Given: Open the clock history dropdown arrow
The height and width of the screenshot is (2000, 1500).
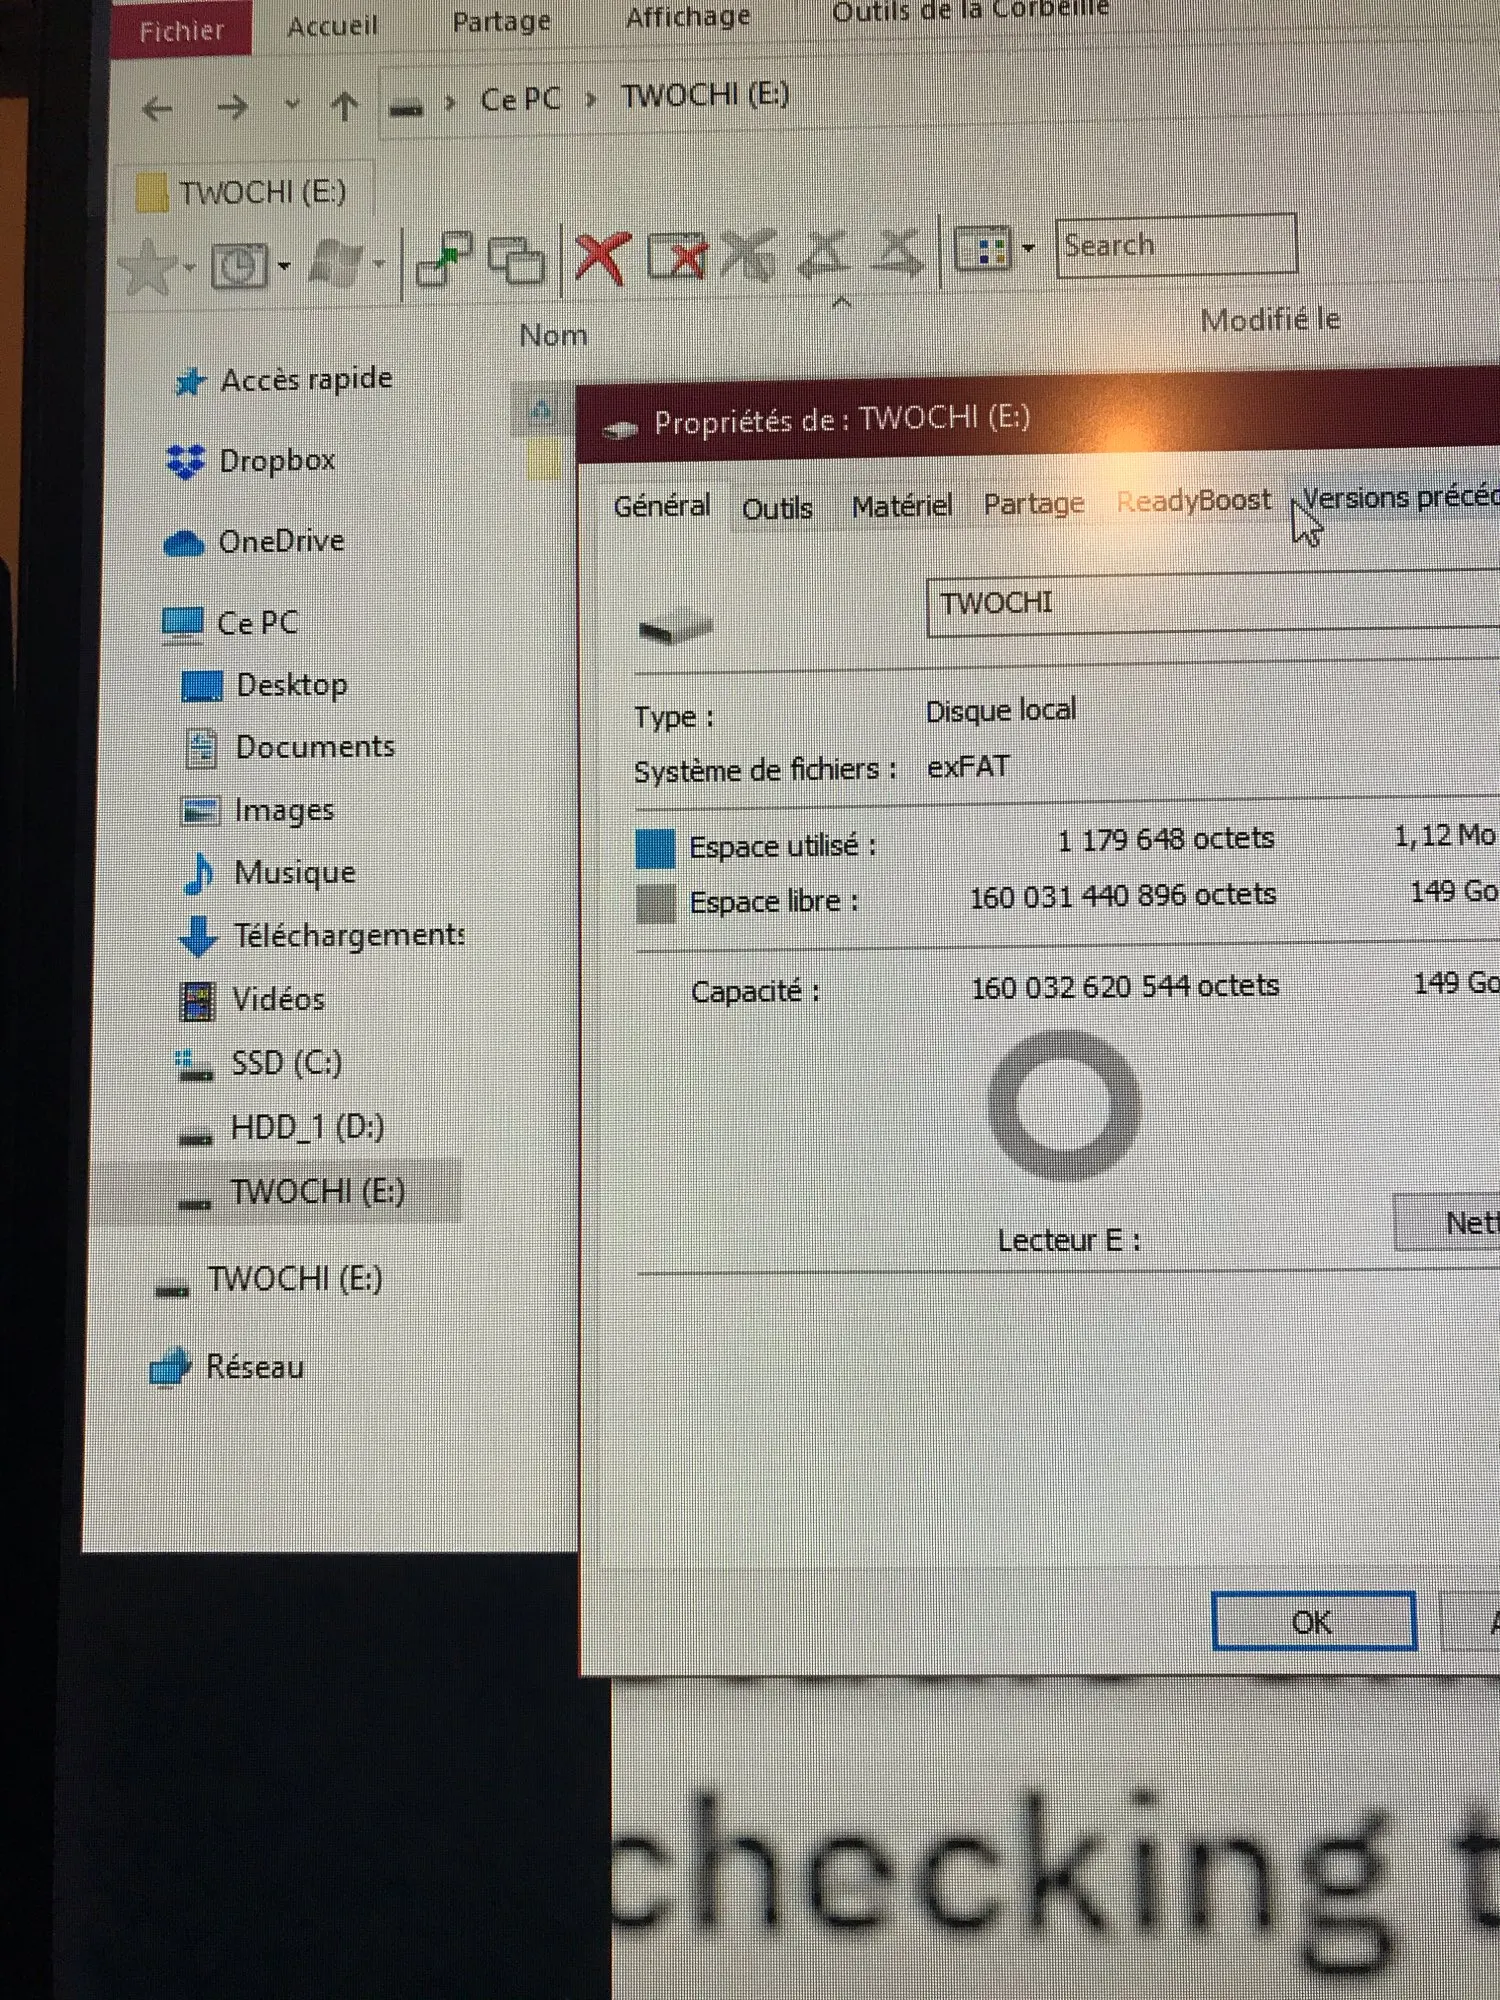Looking at the screenshot, I should [285, 265].
